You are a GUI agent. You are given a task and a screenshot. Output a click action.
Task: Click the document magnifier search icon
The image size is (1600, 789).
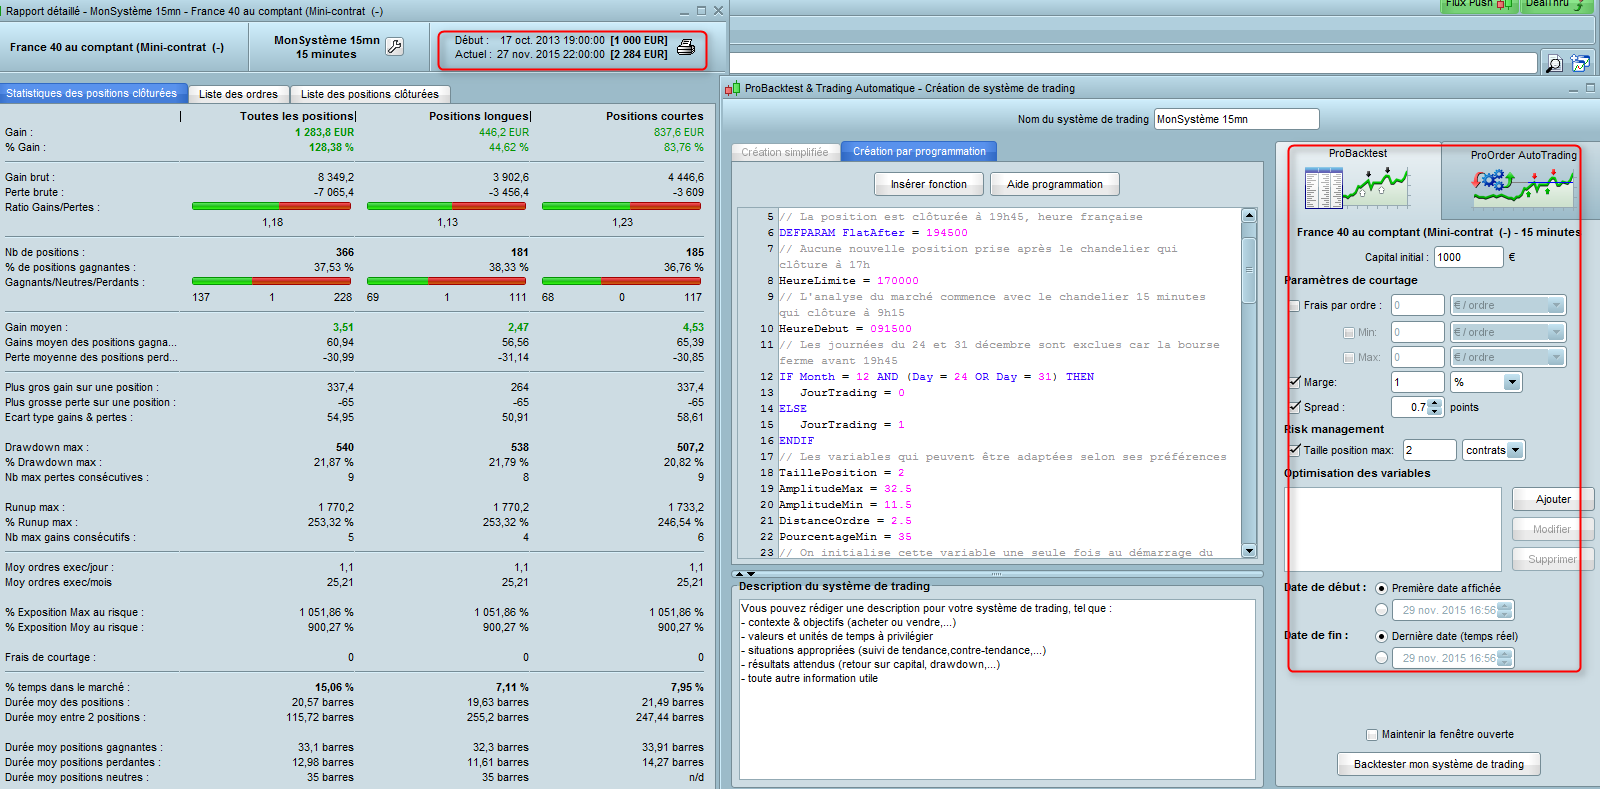(x=1554, y=63)
